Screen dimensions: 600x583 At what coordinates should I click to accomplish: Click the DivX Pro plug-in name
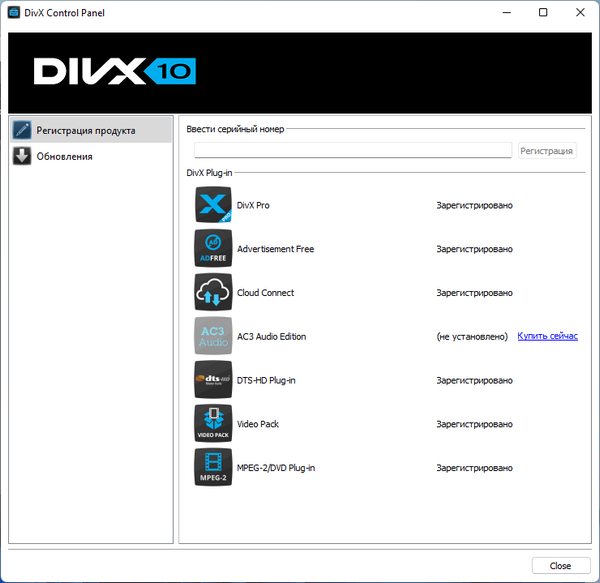pyautogui.click(x=253, y=205)
